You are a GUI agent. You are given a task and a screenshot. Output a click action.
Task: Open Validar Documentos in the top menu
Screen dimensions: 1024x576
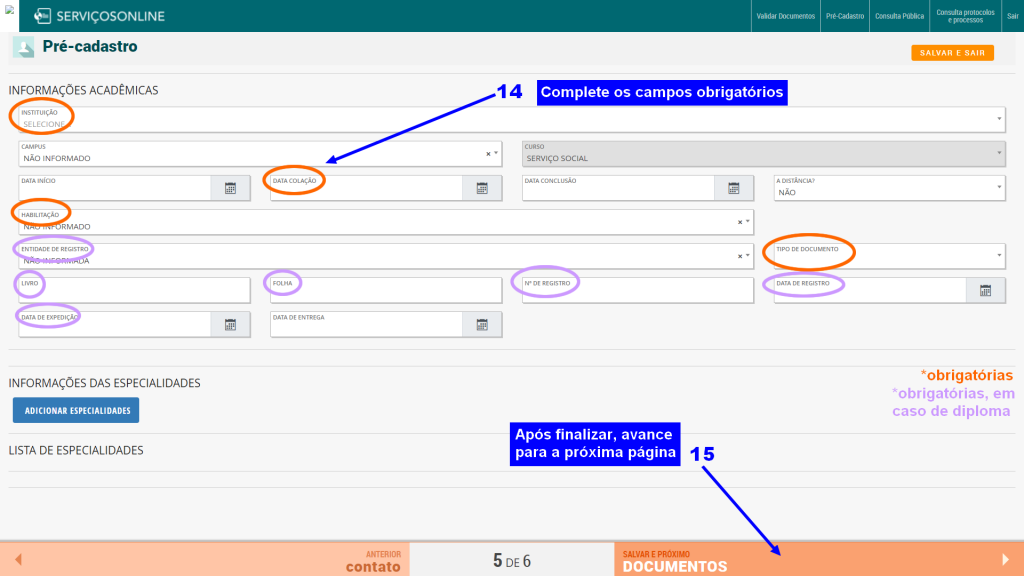click(785, 17)
